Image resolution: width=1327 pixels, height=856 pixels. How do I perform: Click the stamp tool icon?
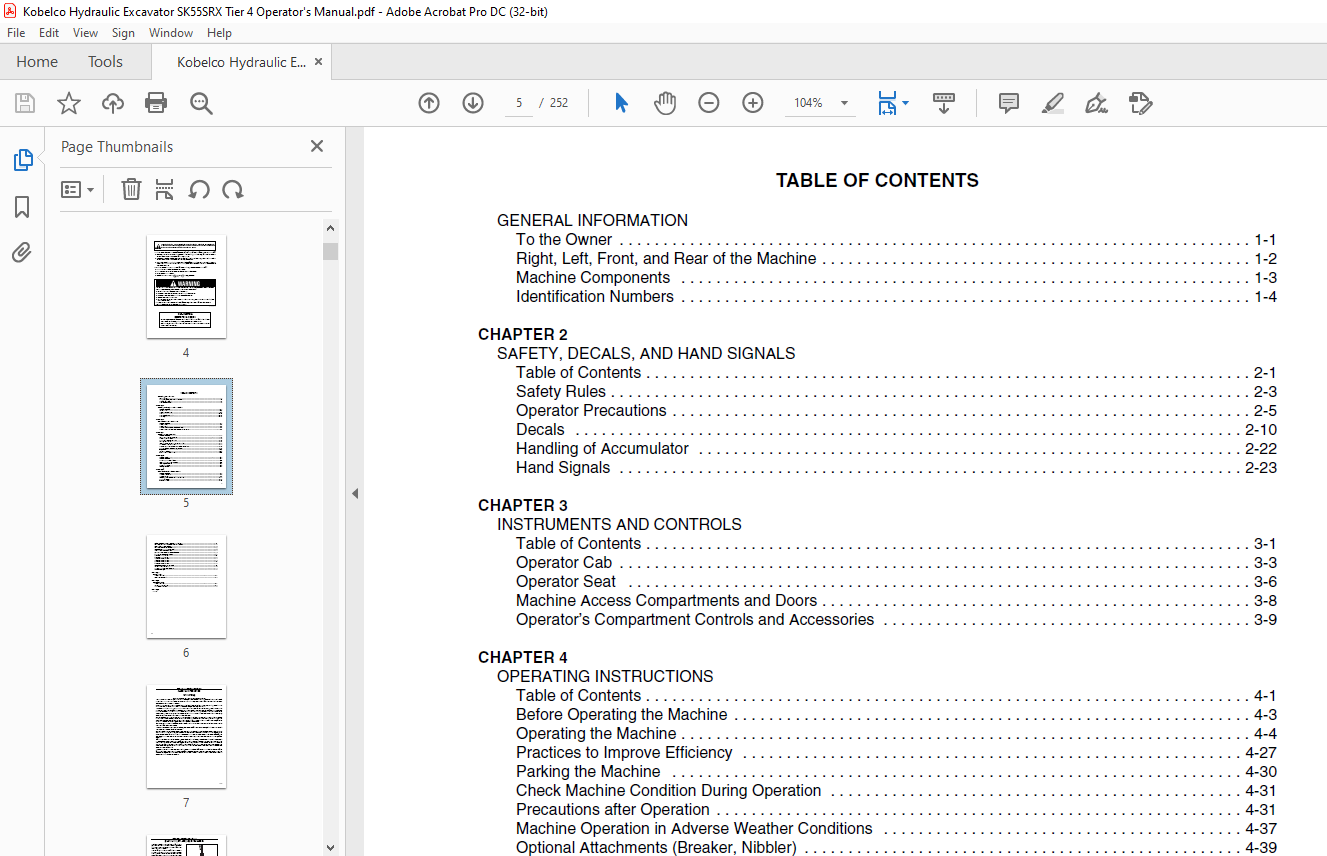[x=1140, y=103]
